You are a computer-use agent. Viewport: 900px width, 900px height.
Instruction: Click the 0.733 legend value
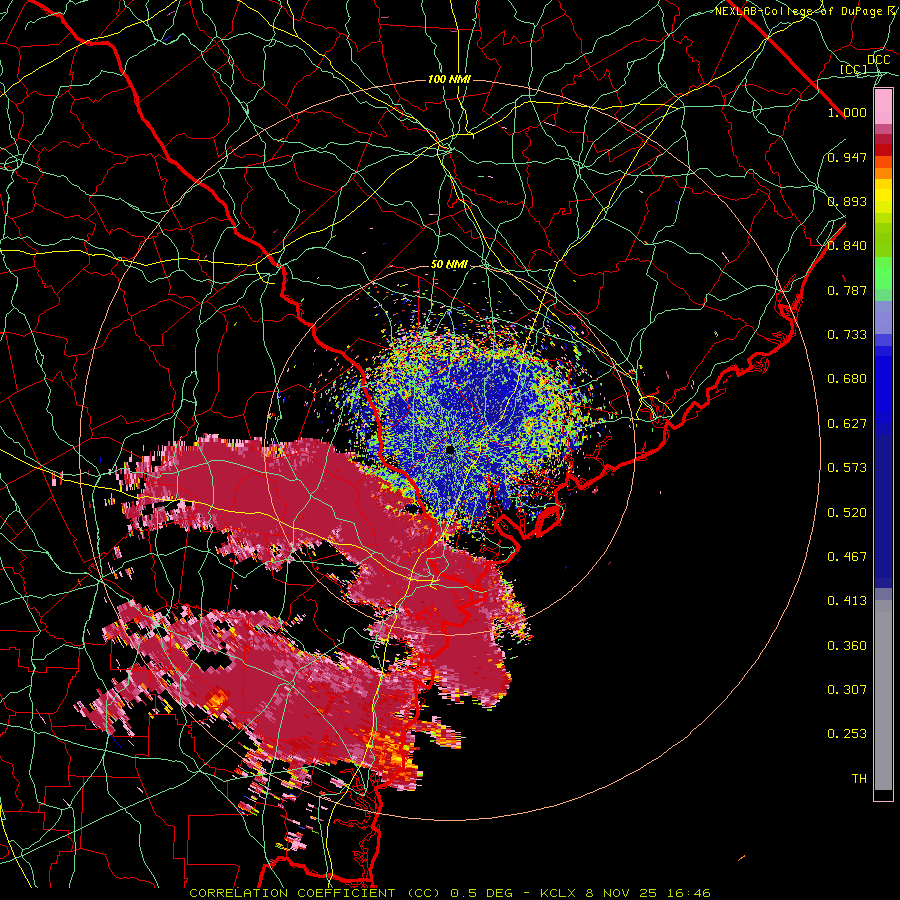pyautogui.click(x=847, y=335)
